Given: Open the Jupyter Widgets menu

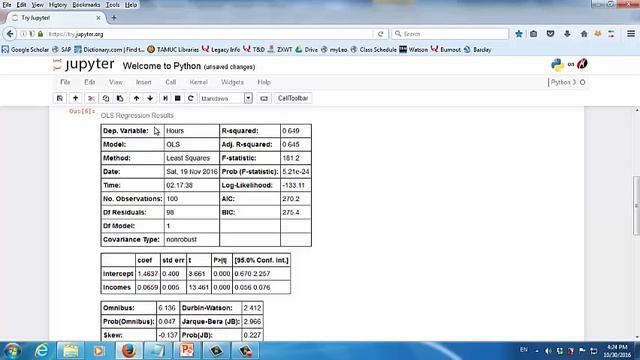Looking at the screenshot, I should click(232, 82).
